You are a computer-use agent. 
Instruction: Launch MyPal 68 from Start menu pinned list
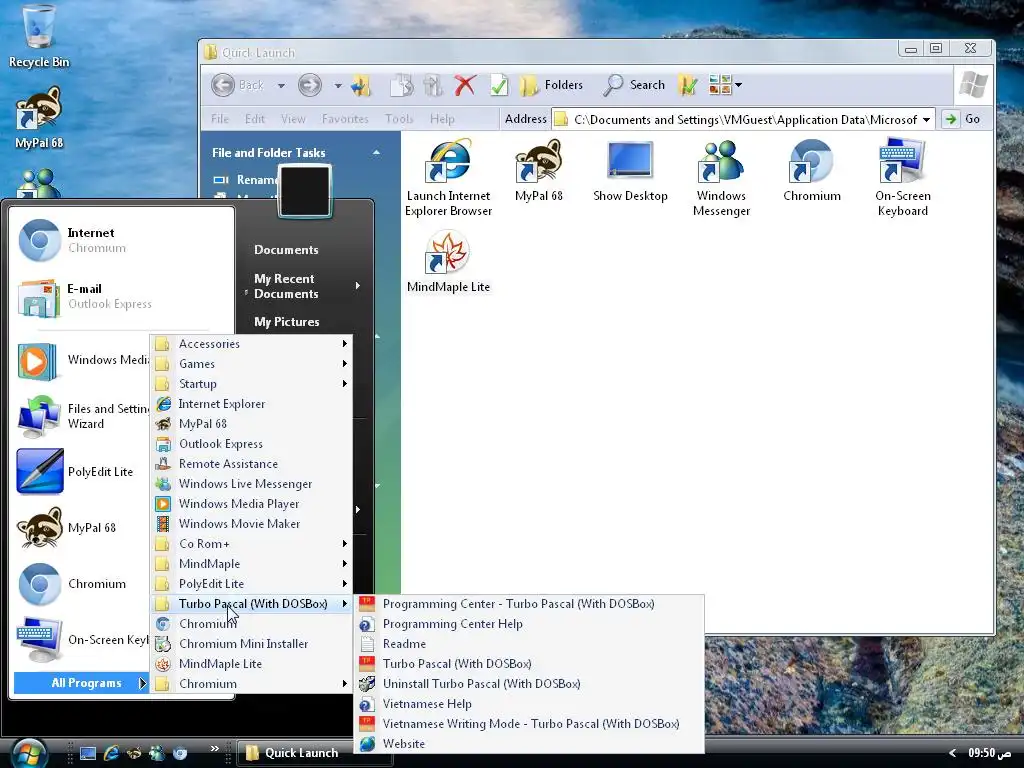click(x=82, y=528)
